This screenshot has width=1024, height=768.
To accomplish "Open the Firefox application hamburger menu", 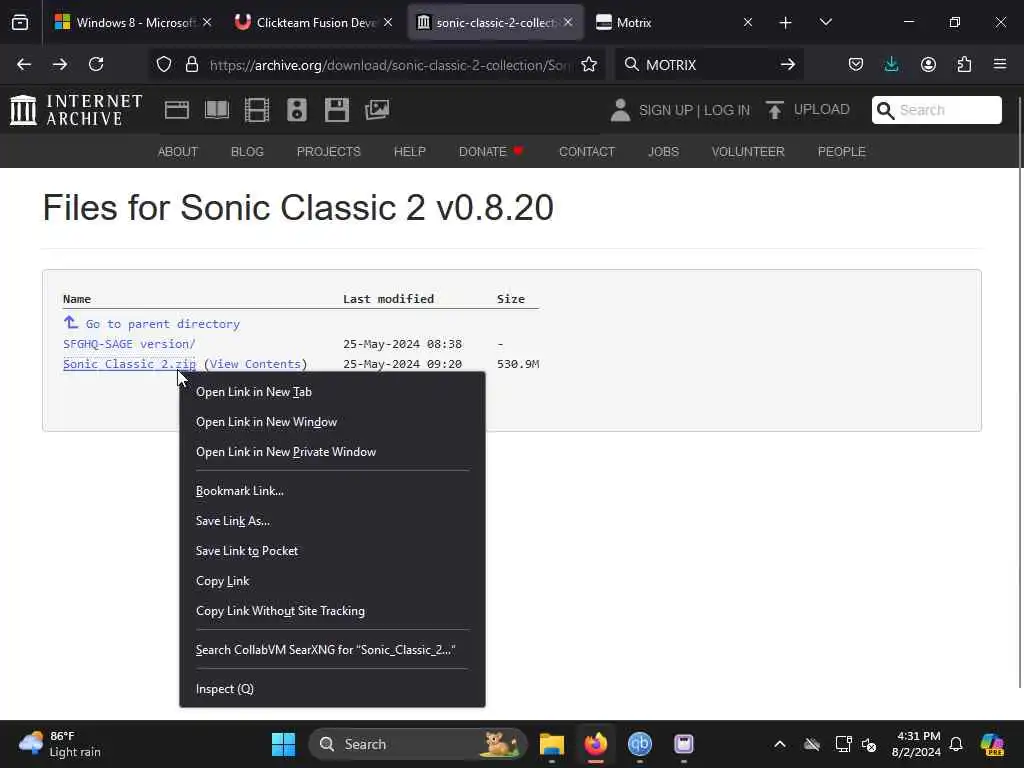I will pos(1000,64).
